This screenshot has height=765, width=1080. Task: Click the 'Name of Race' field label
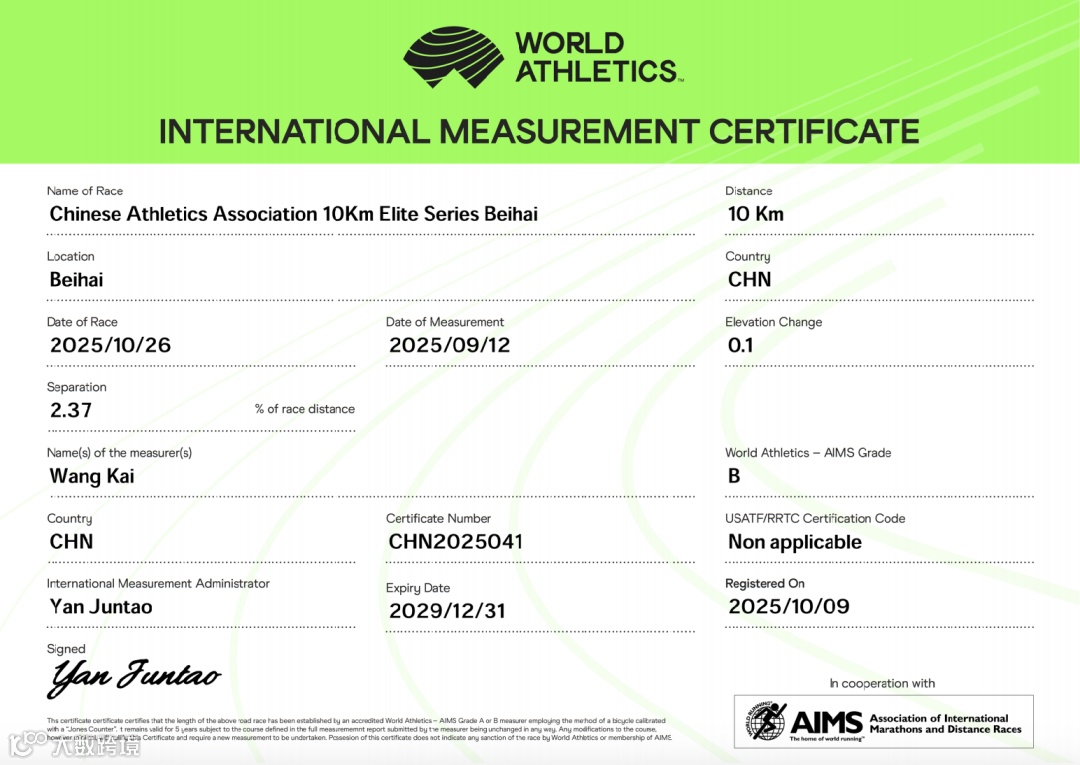pyautogui.click(x=85, y=191)
